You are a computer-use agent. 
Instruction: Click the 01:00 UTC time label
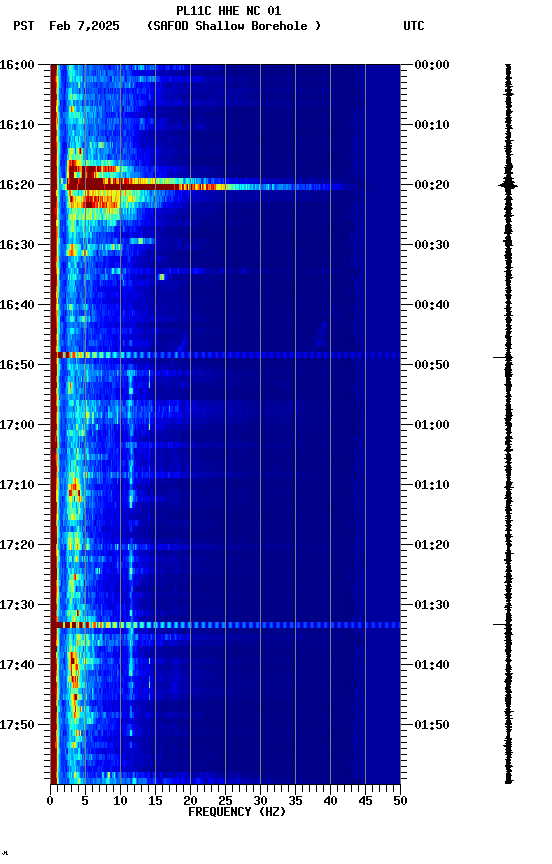pos(432,425)
